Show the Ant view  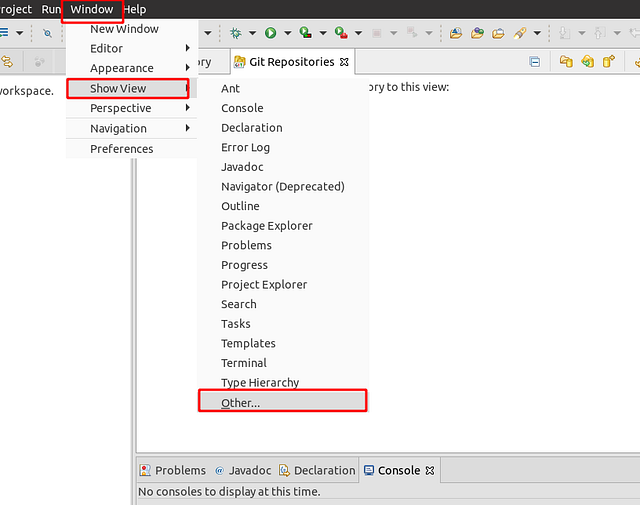click(283, 89)
